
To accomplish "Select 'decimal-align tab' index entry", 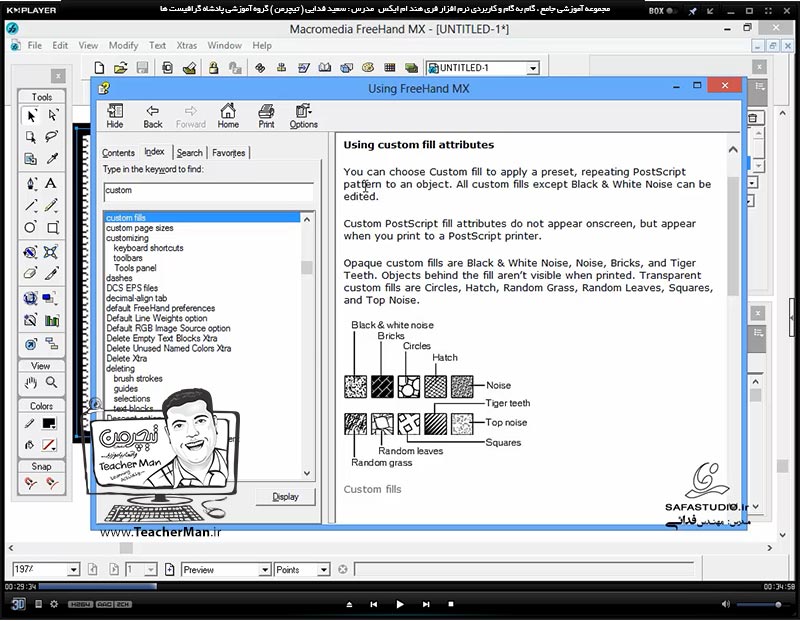I will (136, 298).
